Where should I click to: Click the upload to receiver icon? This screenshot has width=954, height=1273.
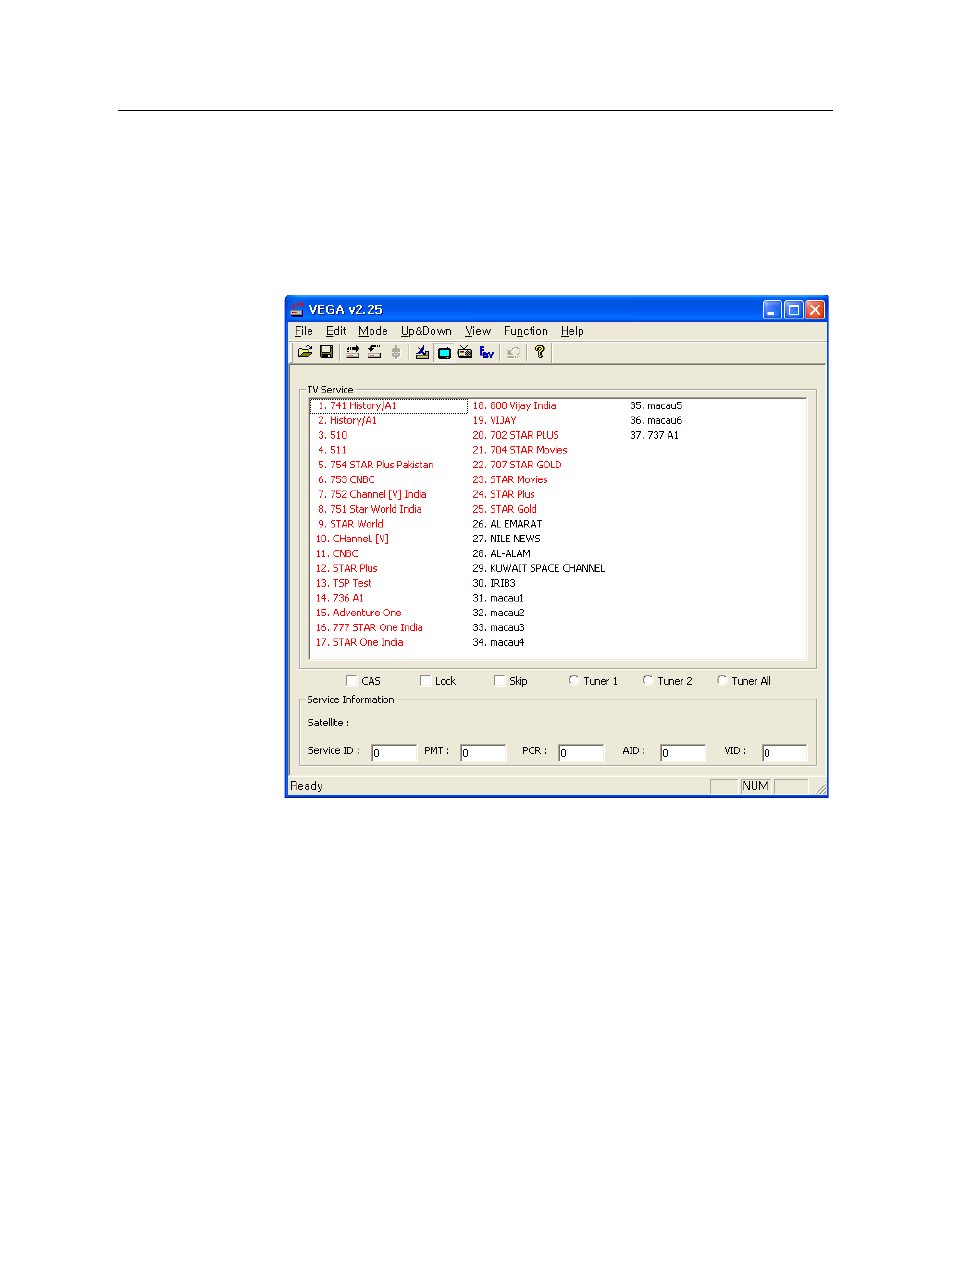tap(353, 352)
